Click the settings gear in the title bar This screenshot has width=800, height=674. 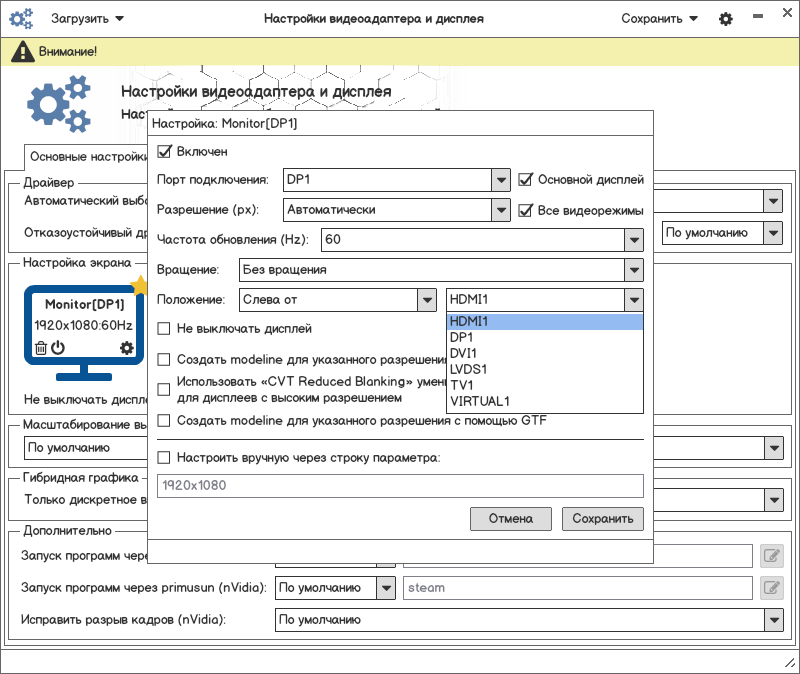click(726, 19)
